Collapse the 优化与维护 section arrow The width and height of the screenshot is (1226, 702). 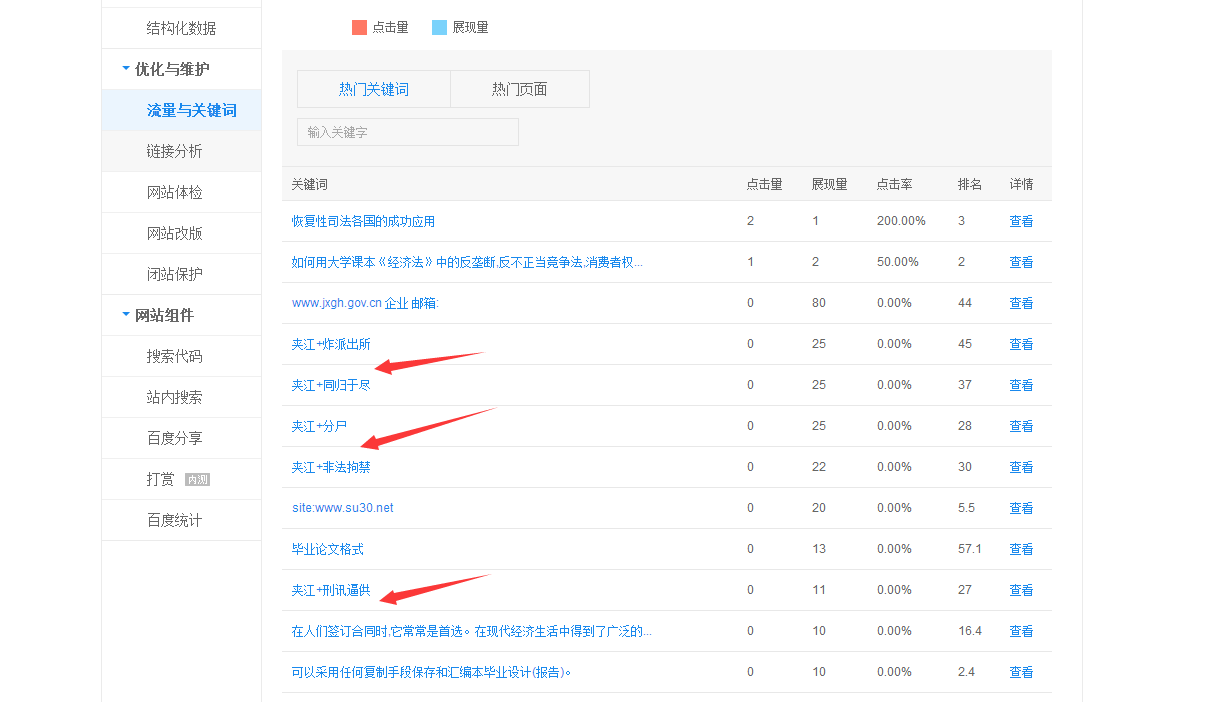125,69
